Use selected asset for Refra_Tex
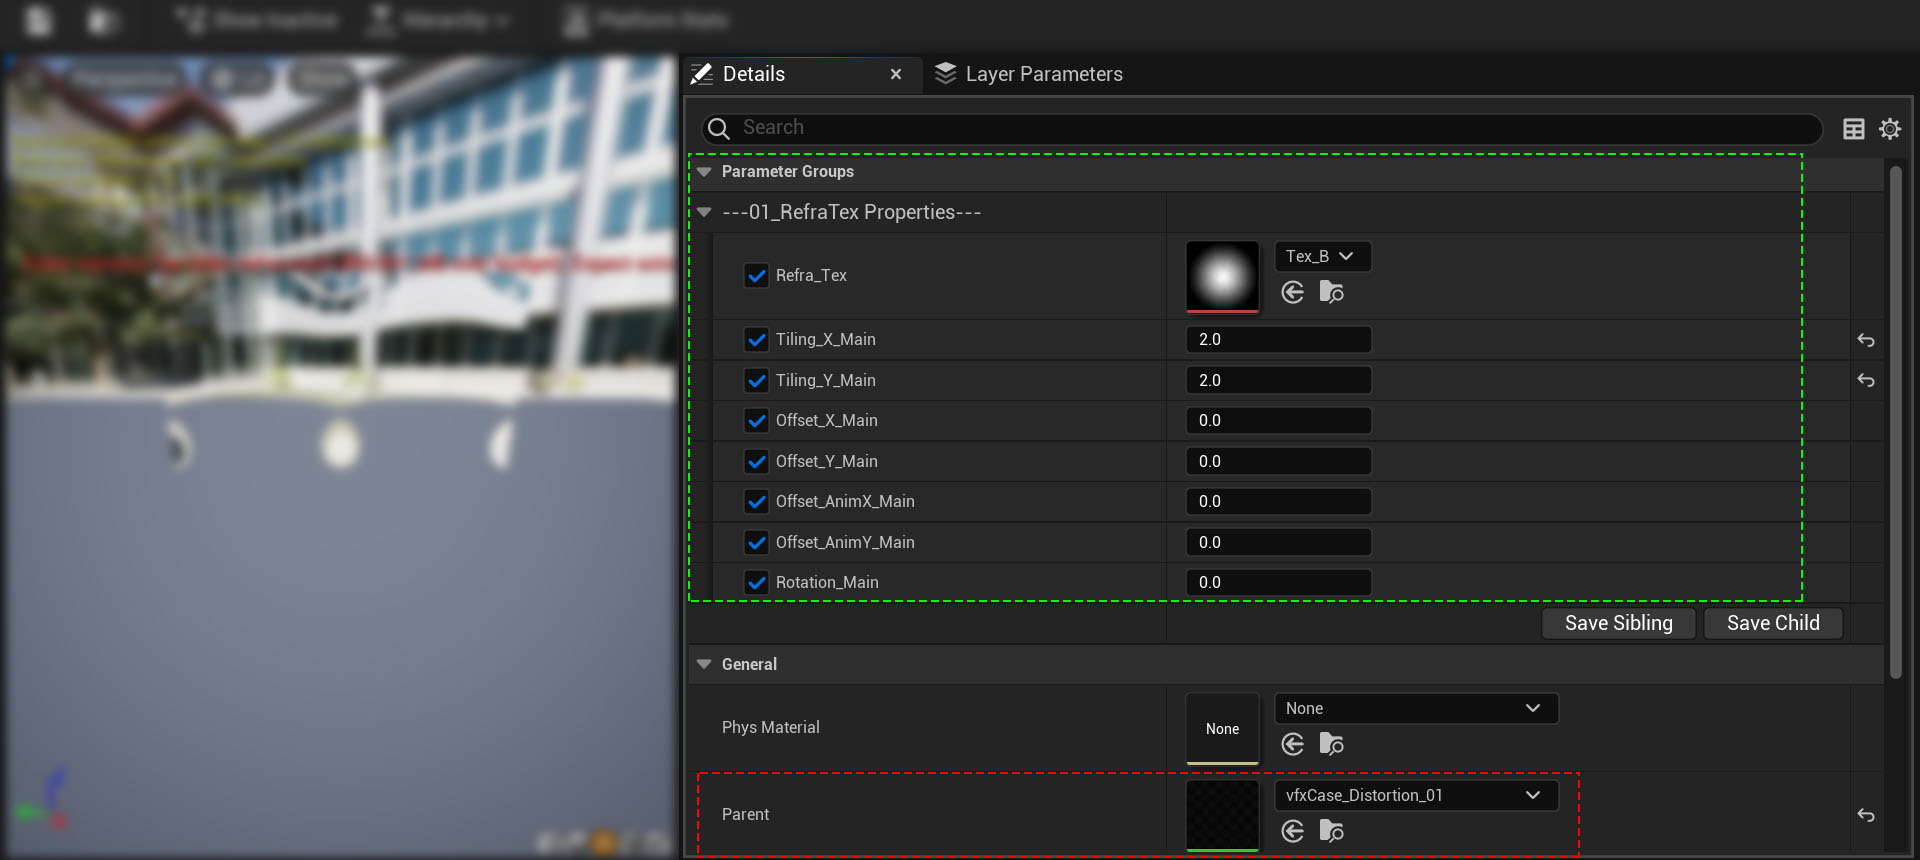The image size is (1920, 860). [1292, 292]
